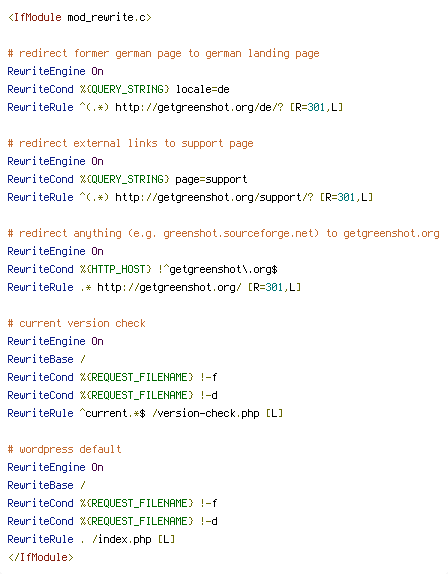Click the '# wordpress default' comment
This screenshot has height=574, width=448.
pyautogui.click(x=64, y=449)
